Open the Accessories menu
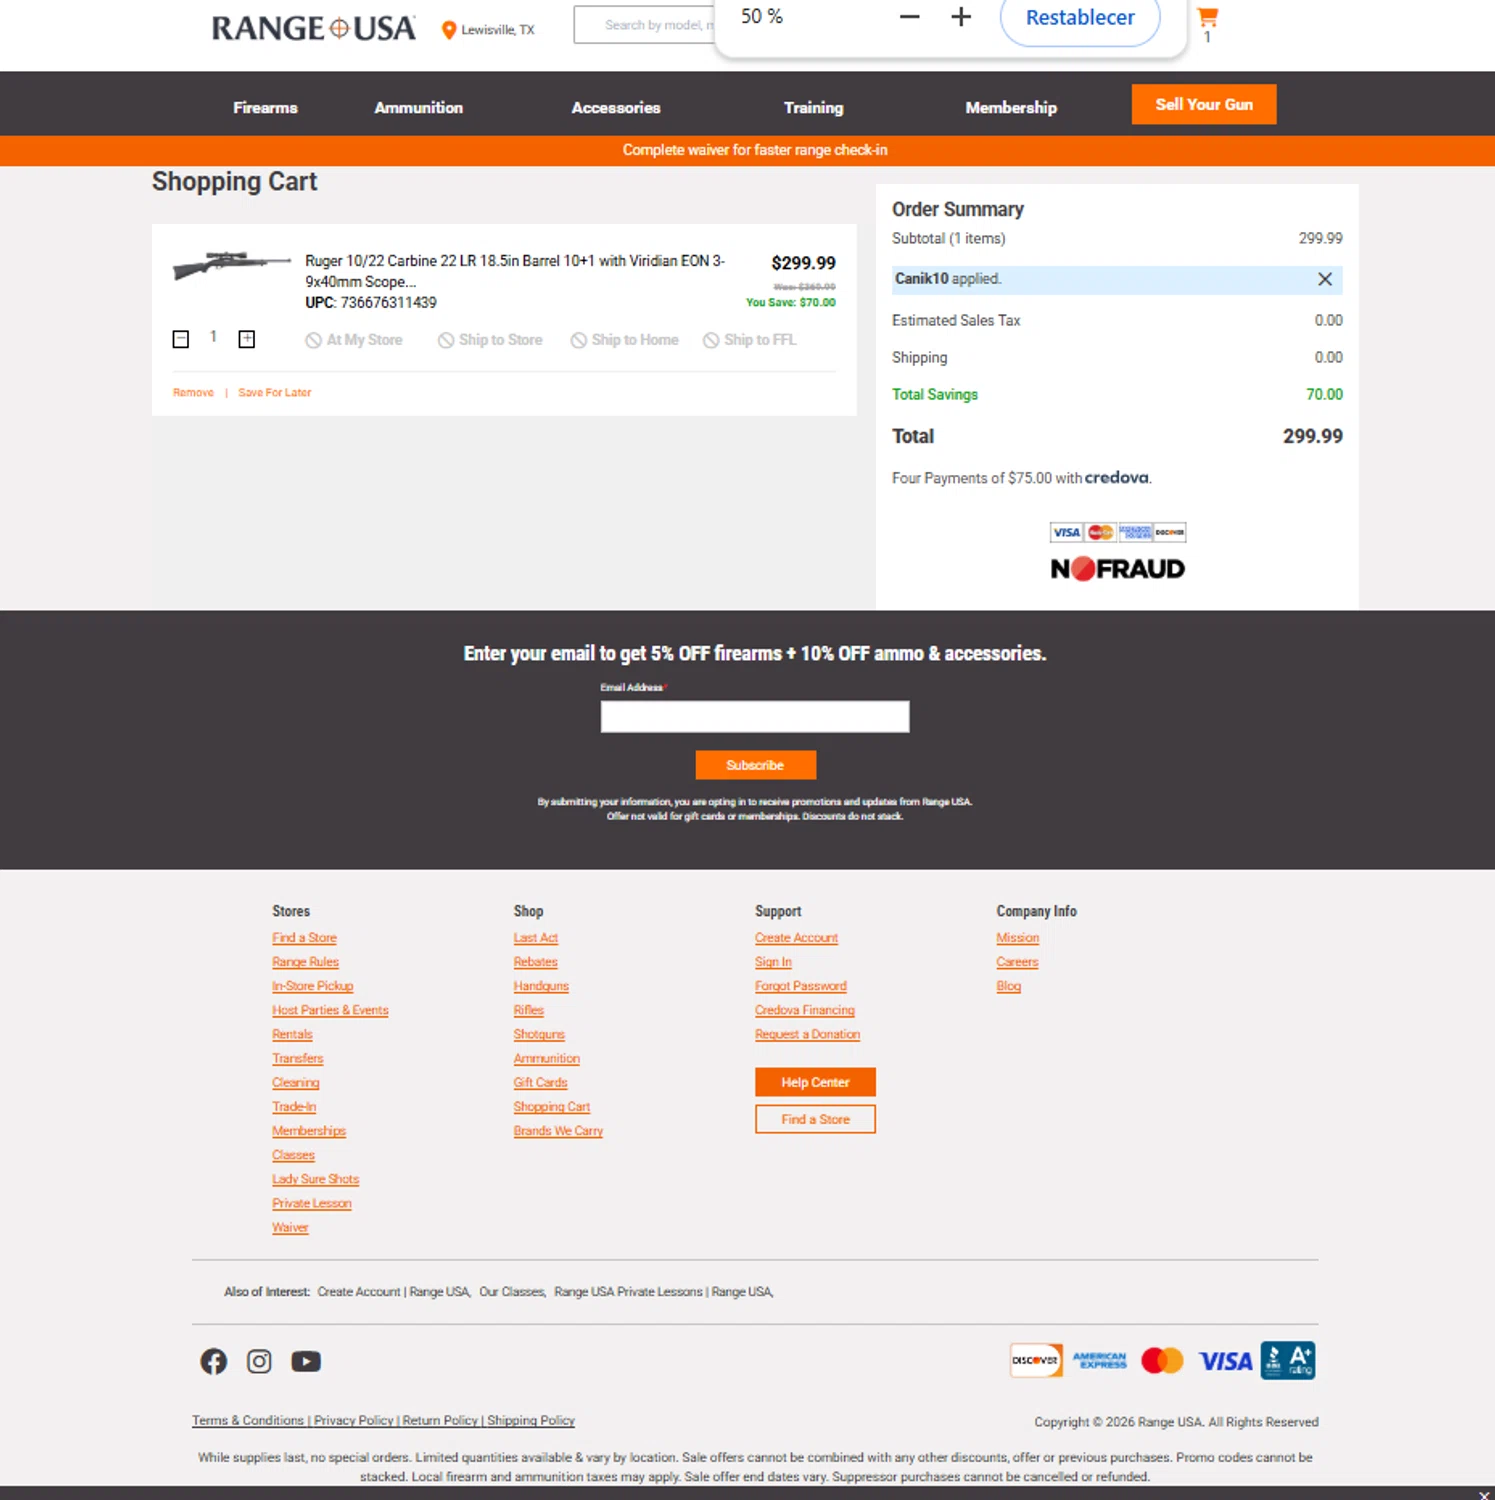Image resolution: width=1495 pixels, height=1500 pixels. coord(616,107)
